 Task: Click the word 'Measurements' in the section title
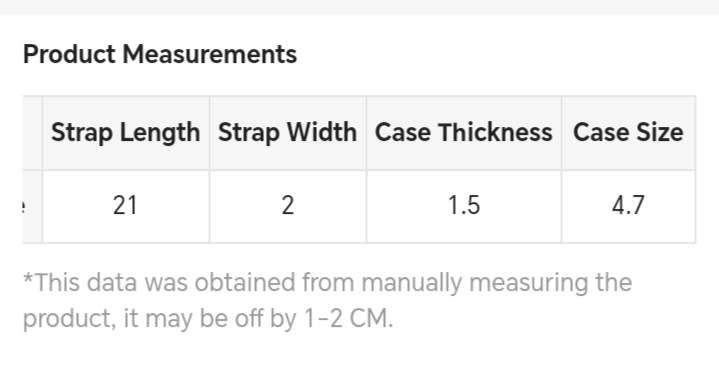(x=210, y=54)
